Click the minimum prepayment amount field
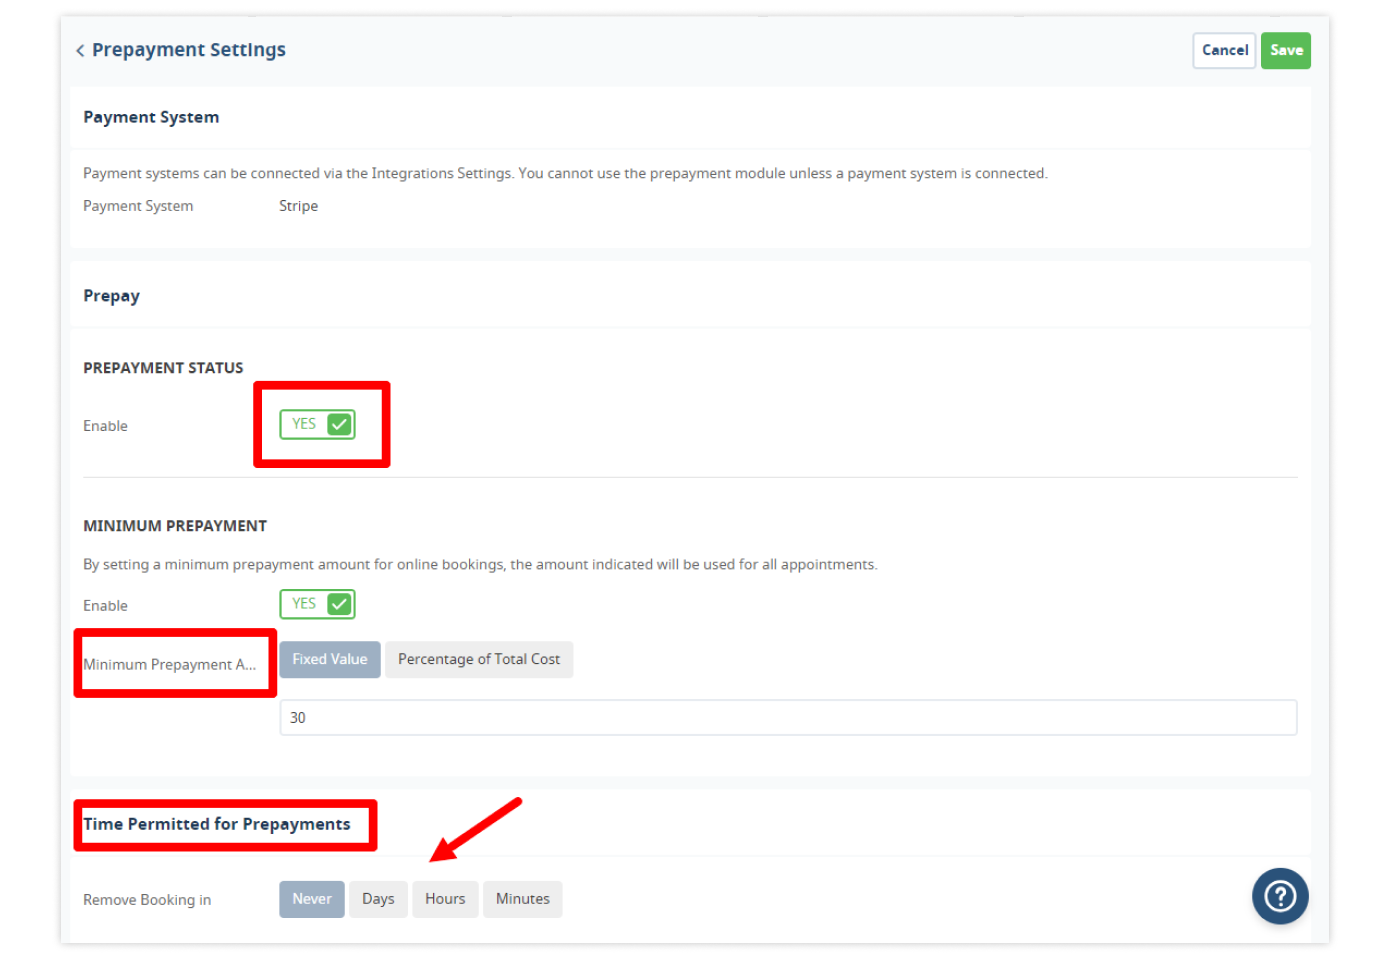Screen dimensions: 1390x960 click(x=788, y=718)
